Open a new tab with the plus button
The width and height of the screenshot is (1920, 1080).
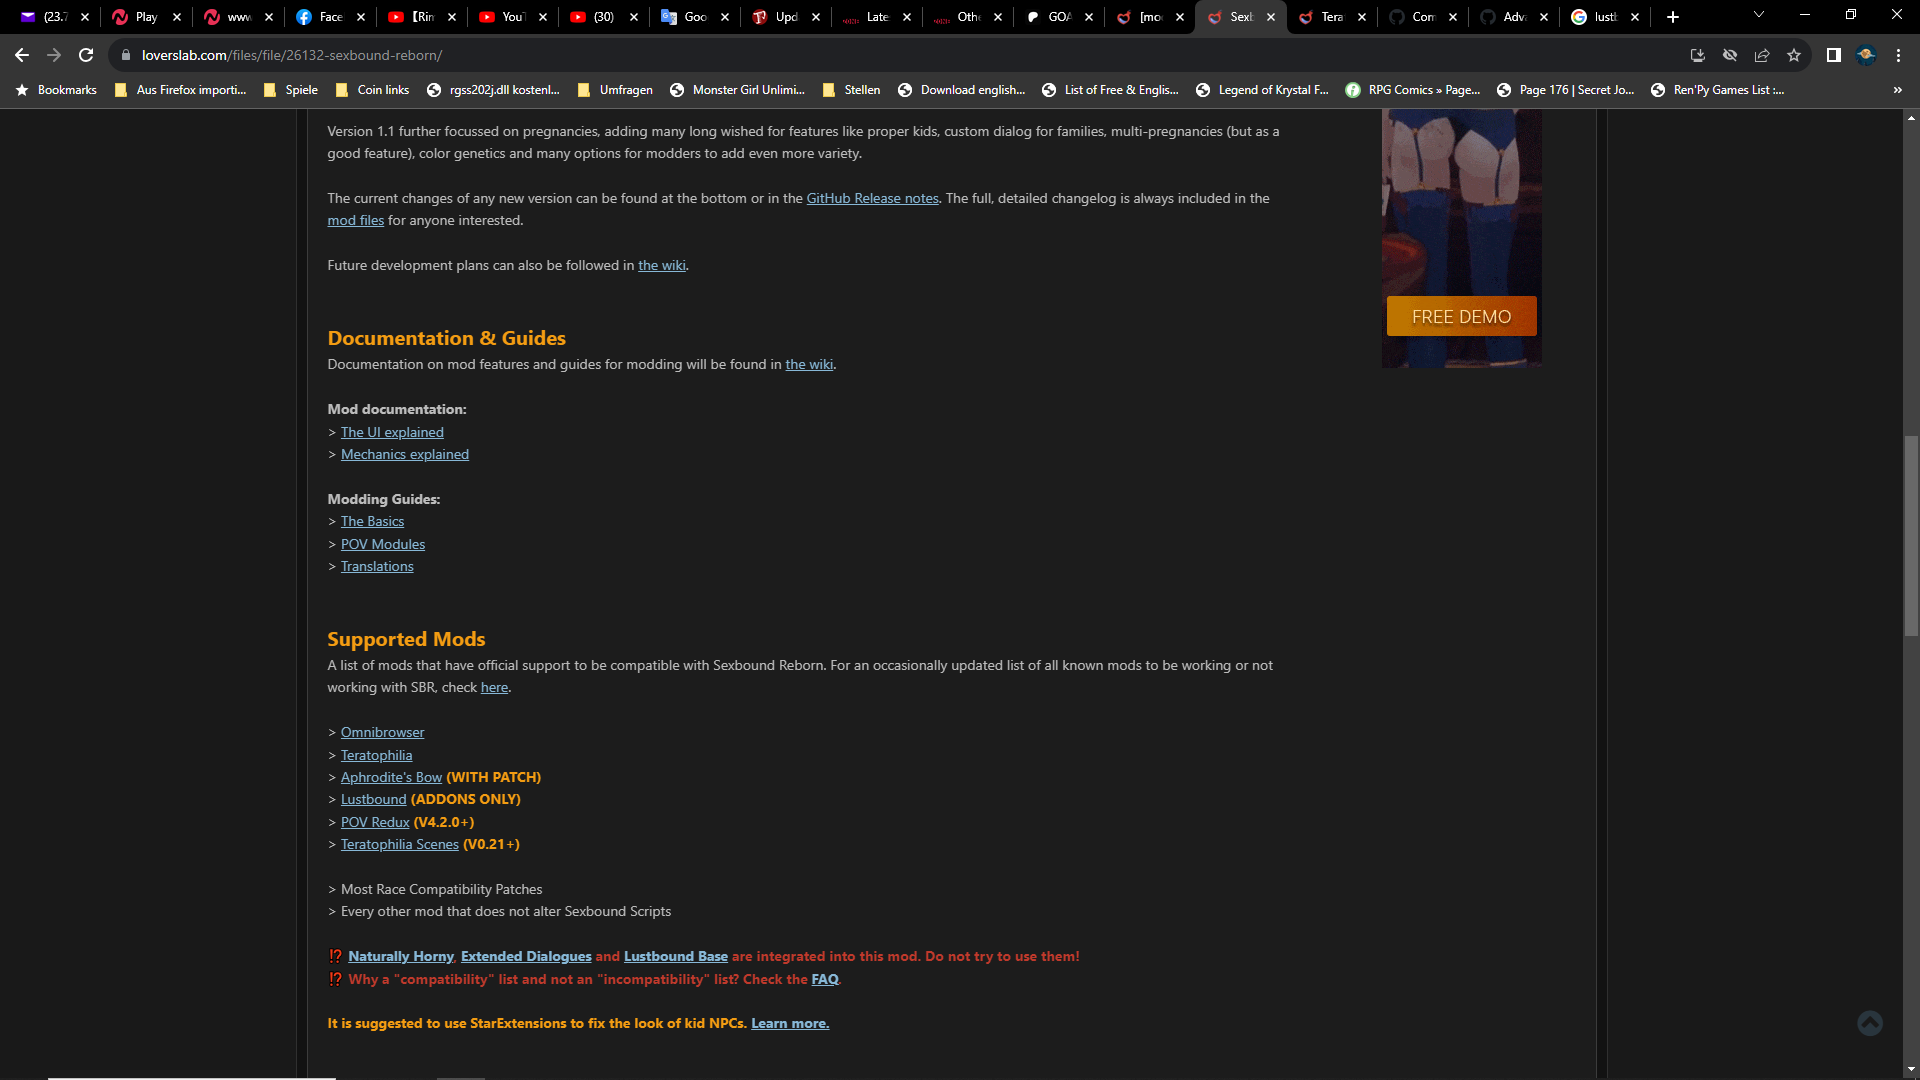pyautogui.click(x=1671, y=17)
